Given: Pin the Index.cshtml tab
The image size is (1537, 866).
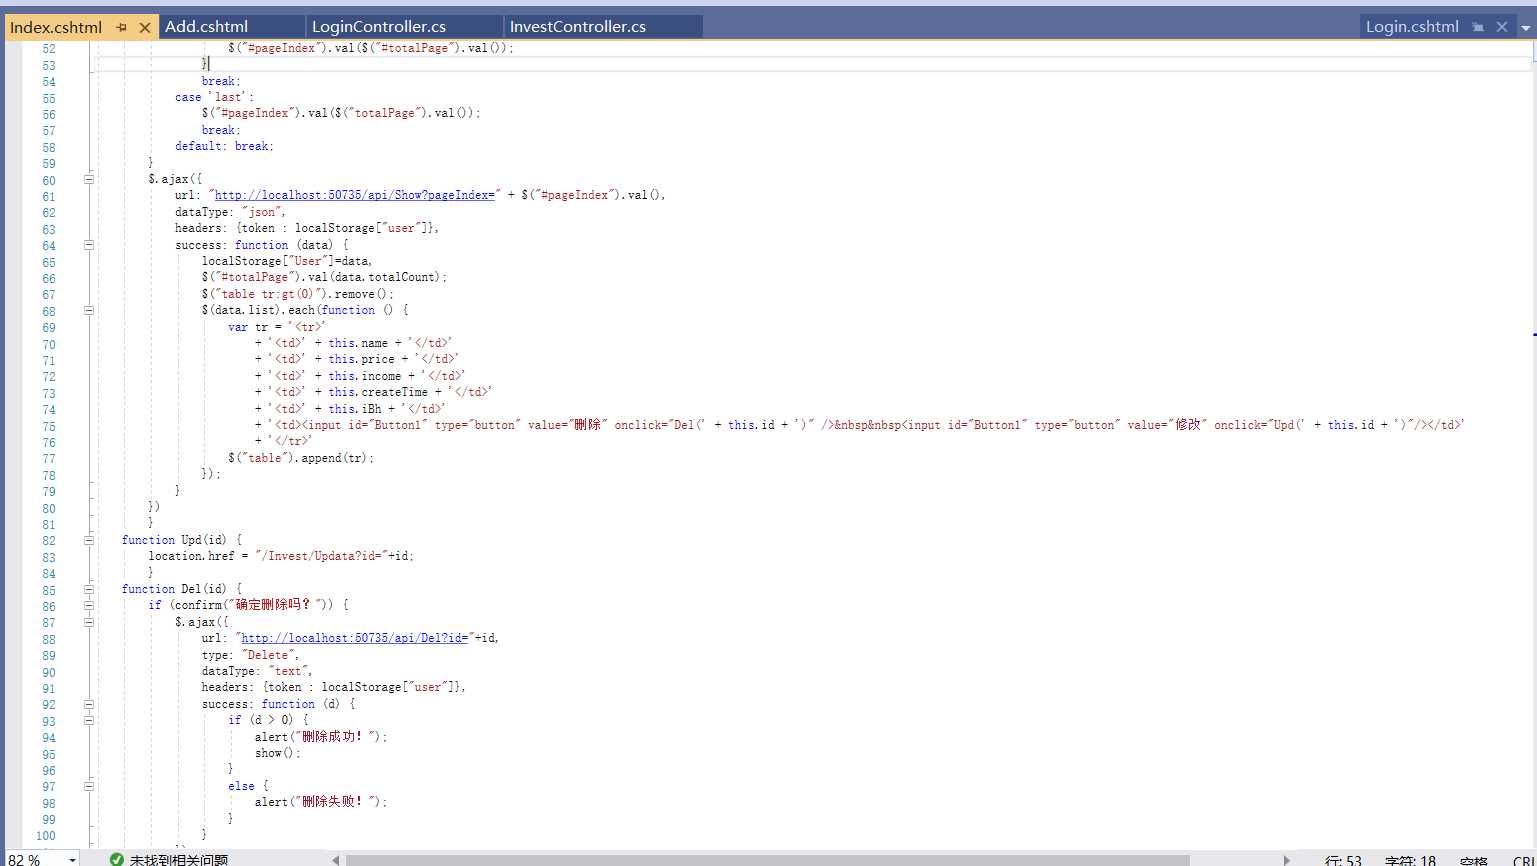Looking at the screenshot, I should (x=121, y=28).
